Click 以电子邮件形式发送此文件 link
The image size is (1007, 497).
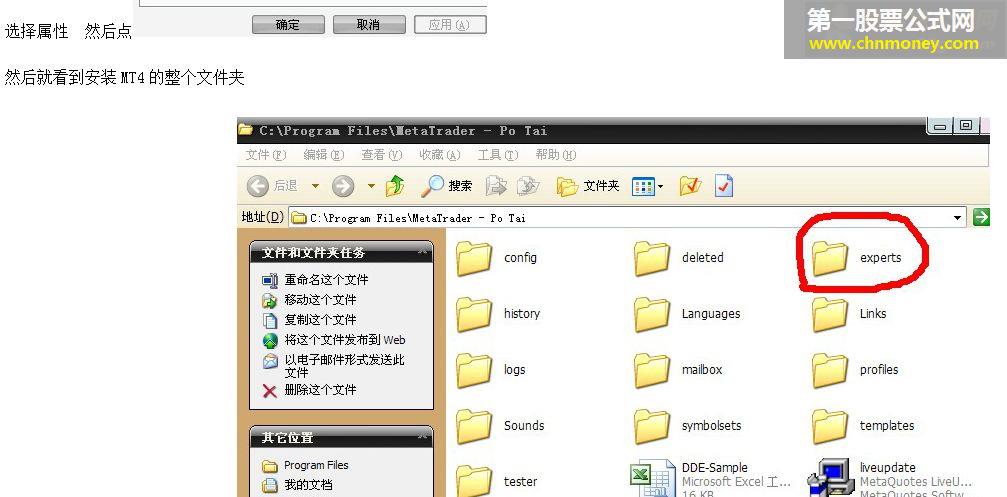point(344,366)
